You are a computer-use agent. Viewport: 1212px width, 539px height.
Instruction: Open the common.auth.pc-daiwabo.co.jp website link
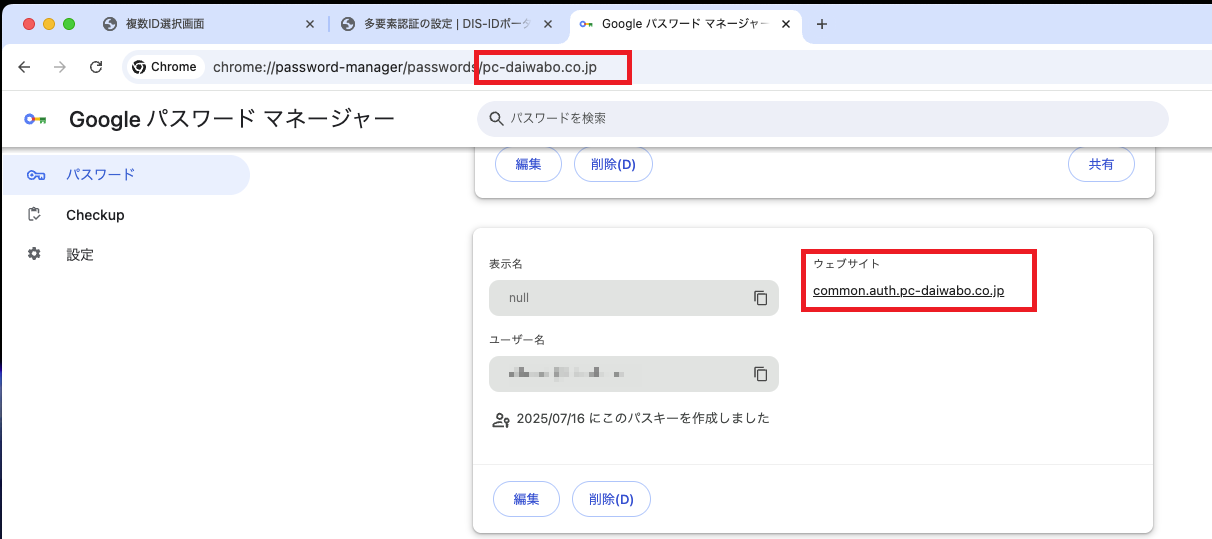(908, 291)
